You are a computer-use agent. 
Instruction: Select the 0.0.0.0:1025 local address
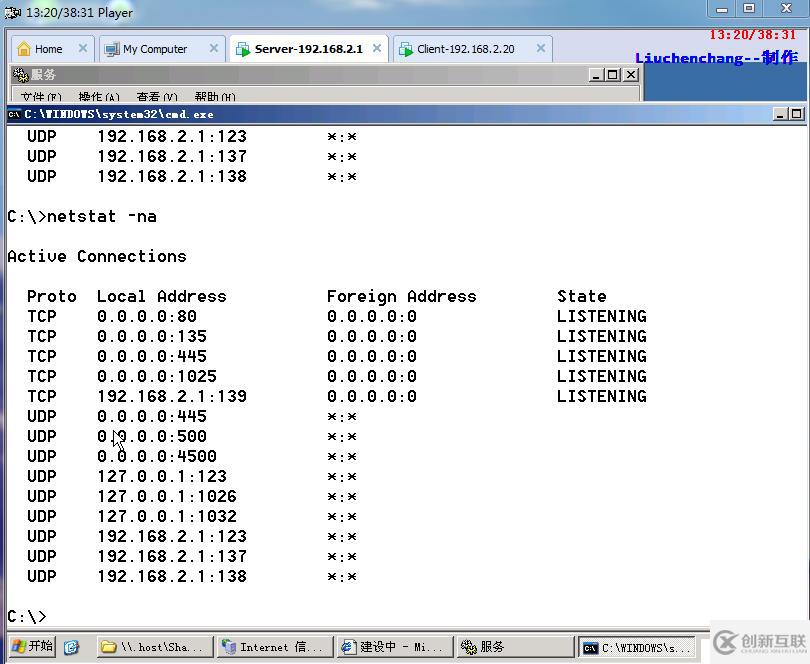coord(157,376)
